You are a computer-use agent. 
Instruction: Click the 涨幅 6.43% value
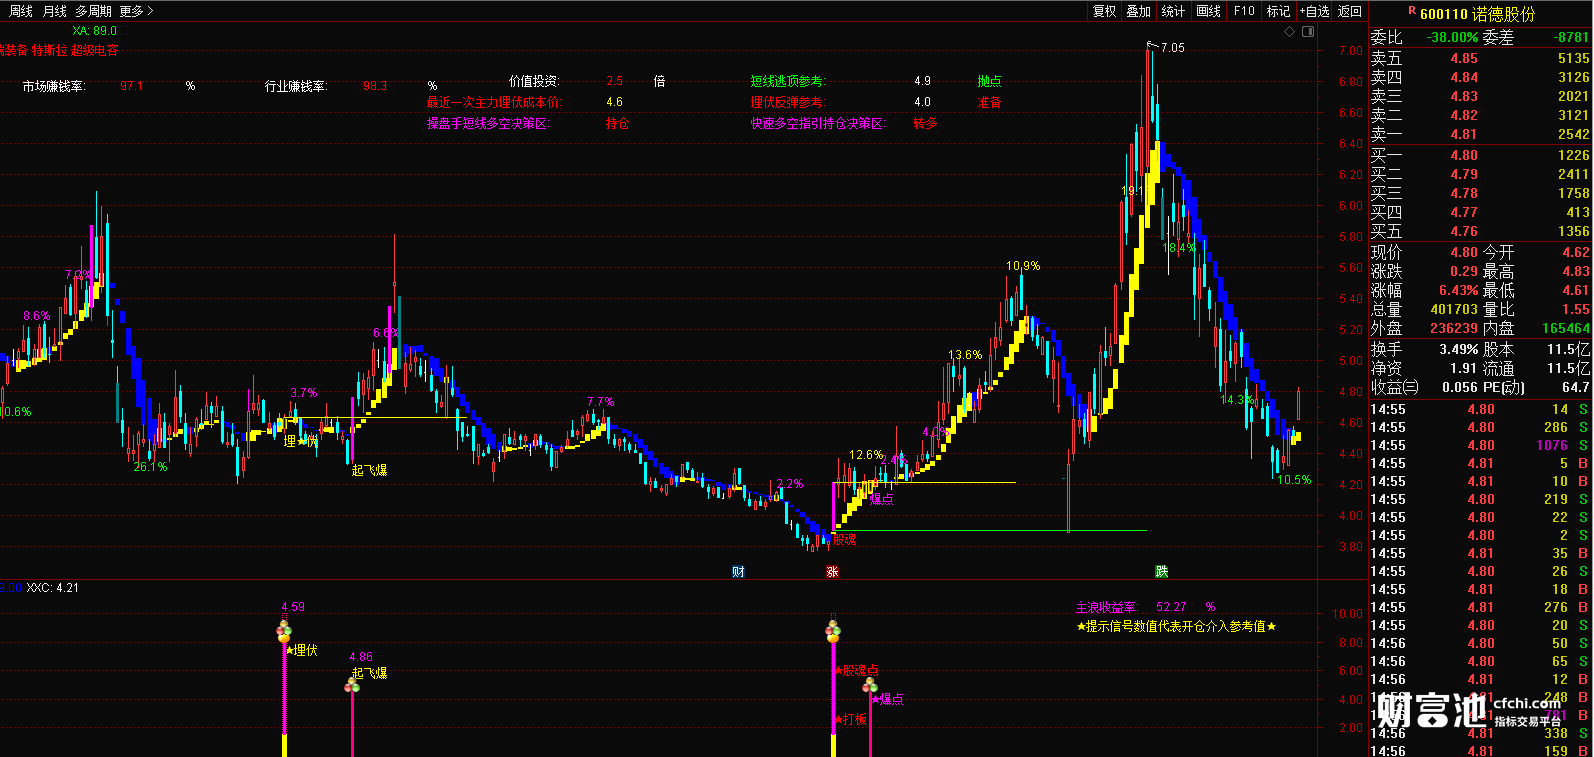1458,290
